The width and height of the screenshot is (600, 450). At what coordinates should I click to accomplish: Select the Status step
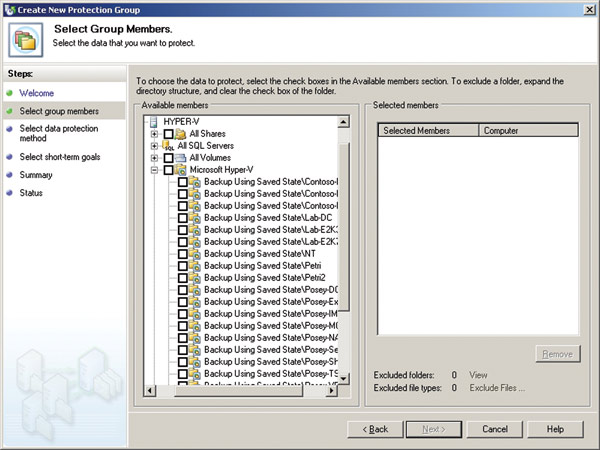click(x=31, y=193)
